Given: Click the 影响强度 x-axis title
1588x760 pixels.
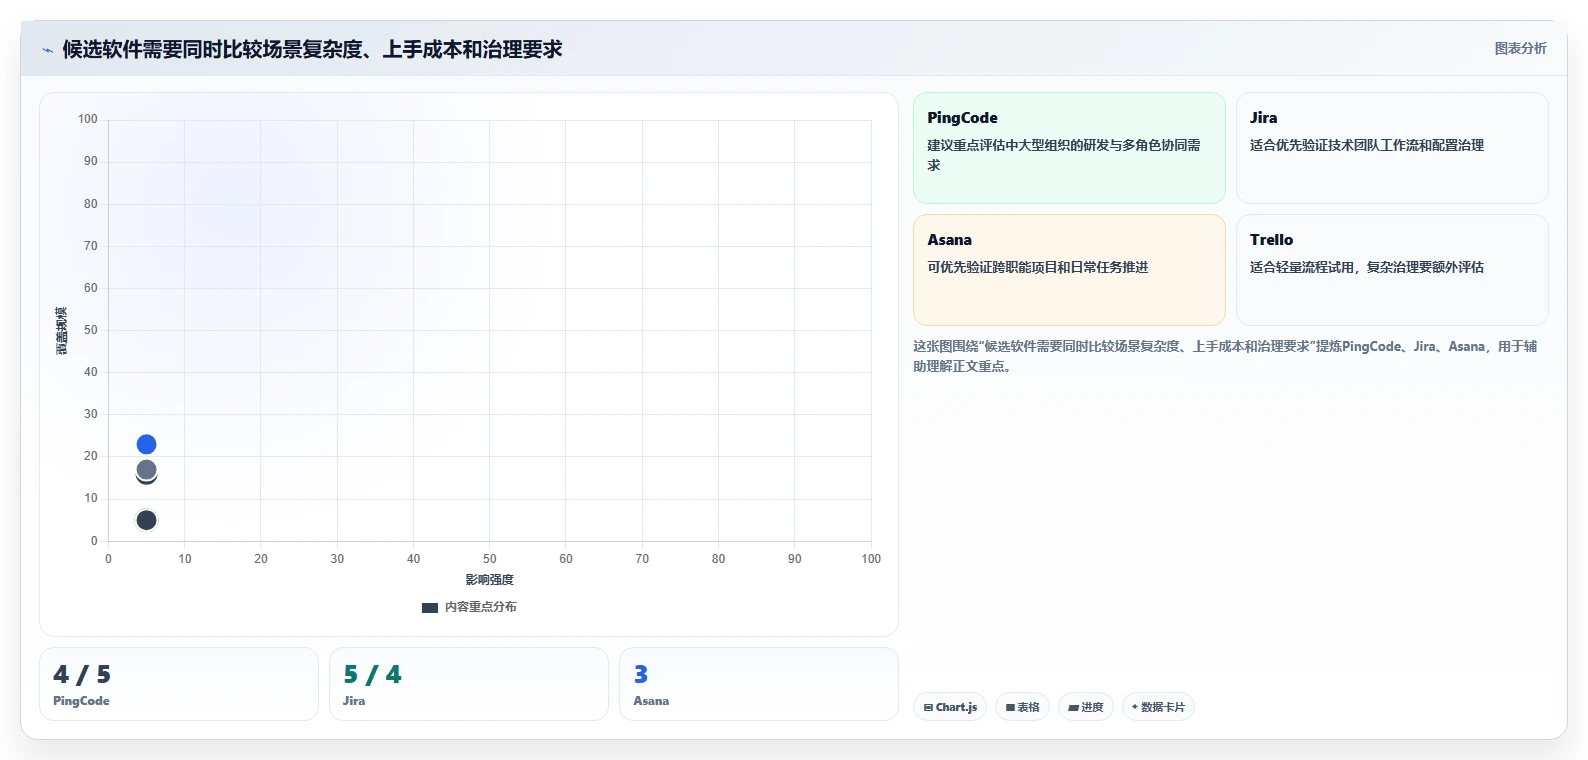Looking at the screenshot, I should (x=489, y=580).
